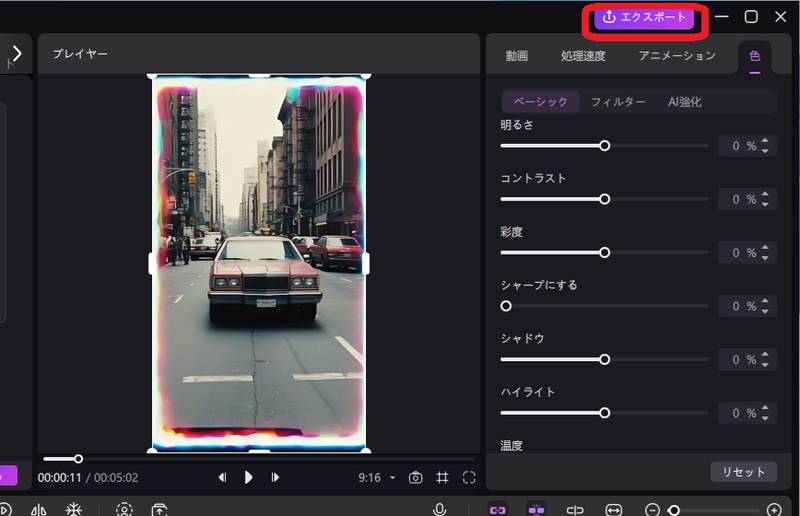Click the timeline zoom slider handle

pyautogui.click(x=674, y=510)
